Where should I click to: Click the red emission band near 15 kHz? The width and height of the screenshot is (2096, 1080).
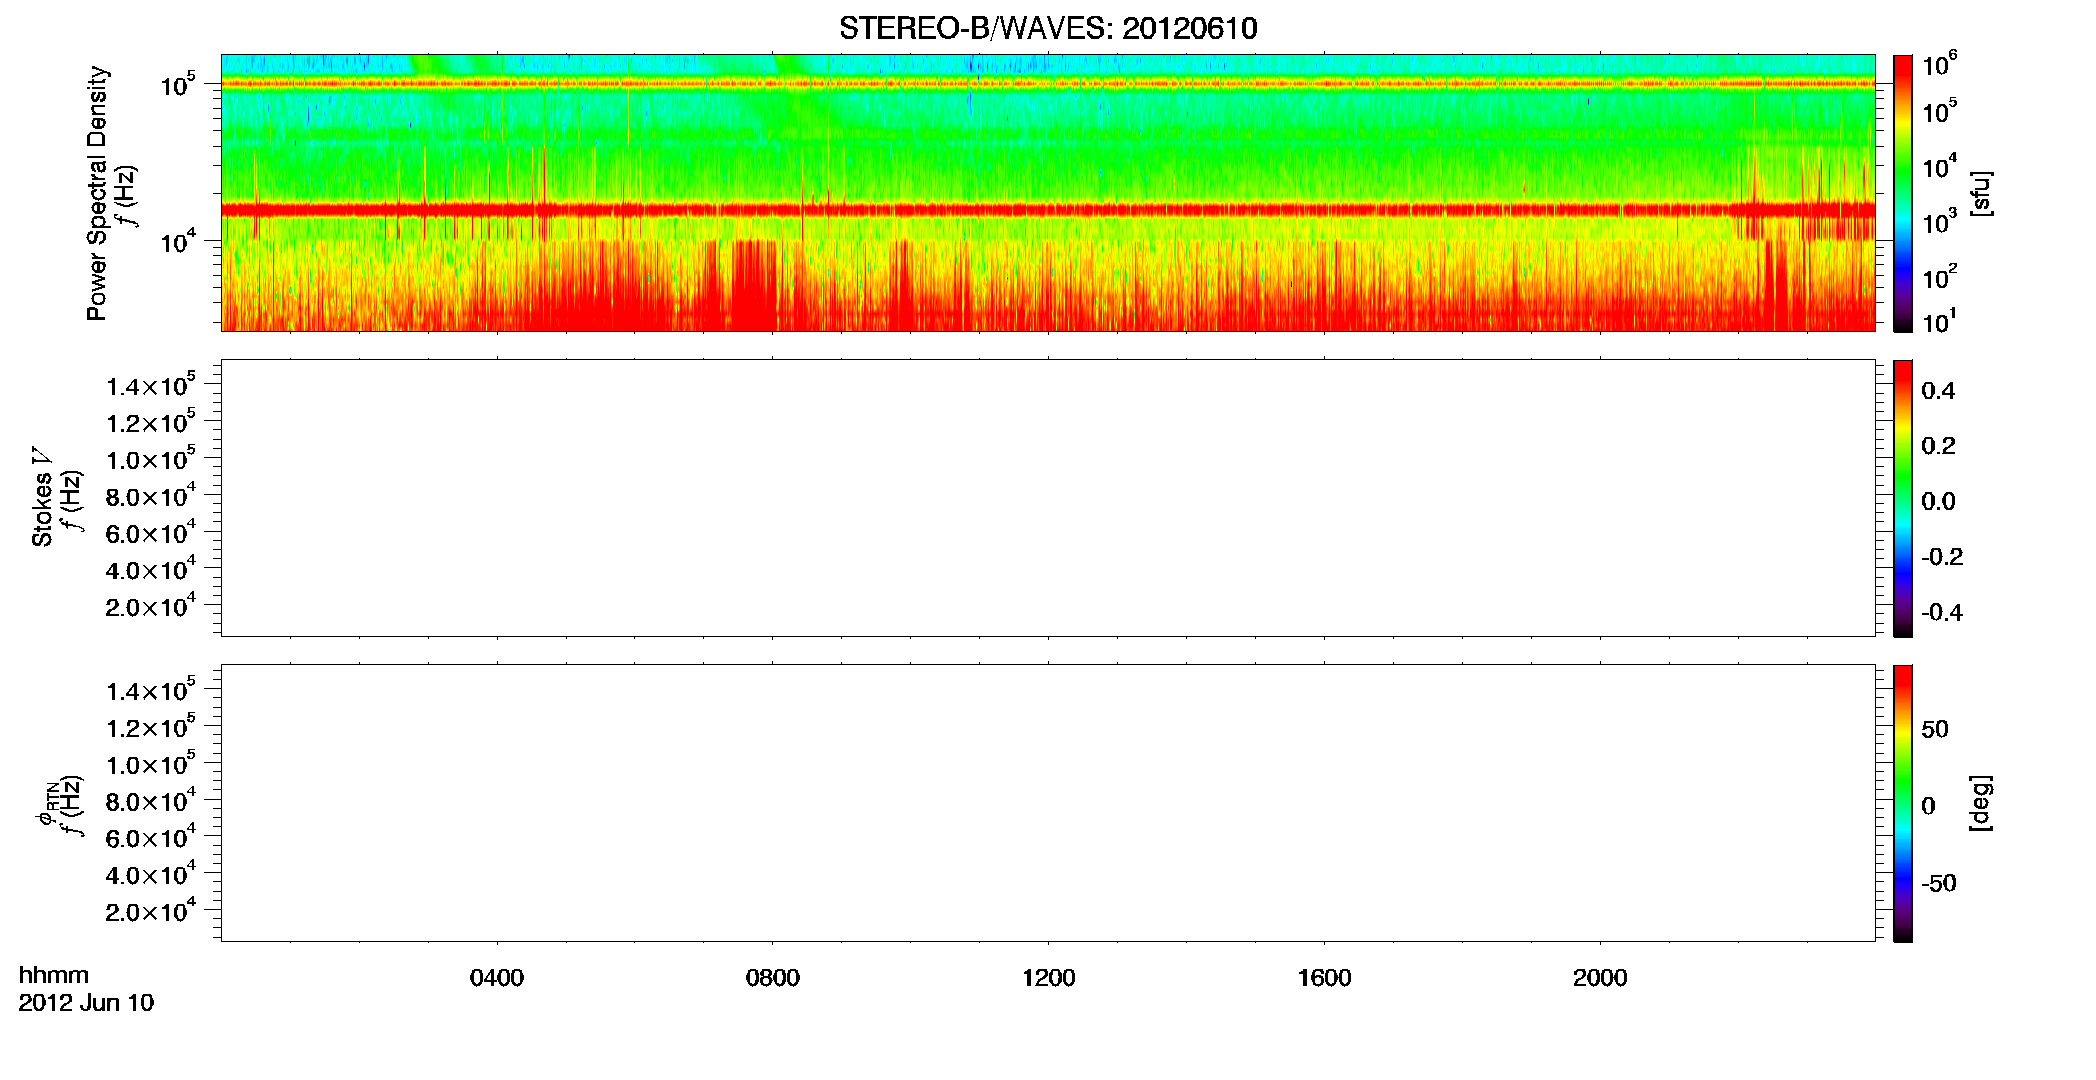click(x=1048, y=210)
